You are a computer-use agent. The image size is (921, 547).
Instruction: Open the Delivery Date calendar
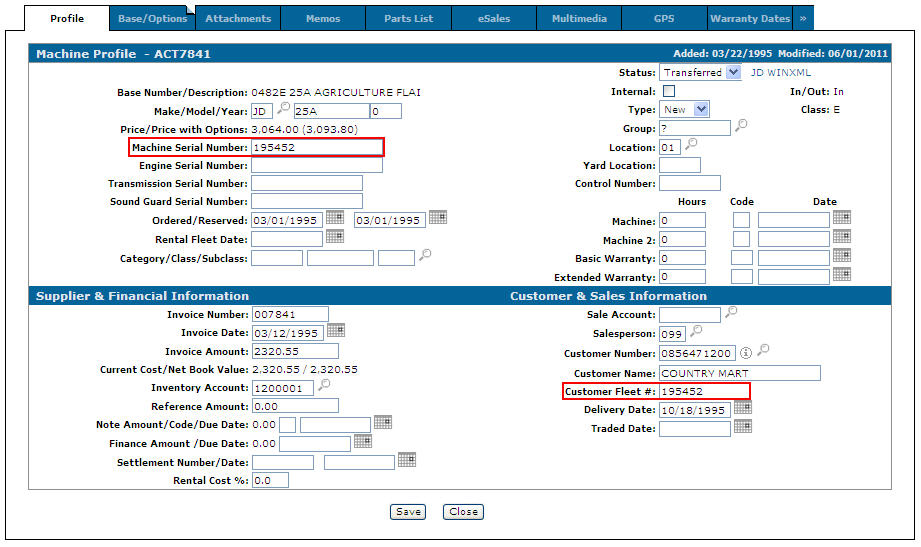point(743,407)
